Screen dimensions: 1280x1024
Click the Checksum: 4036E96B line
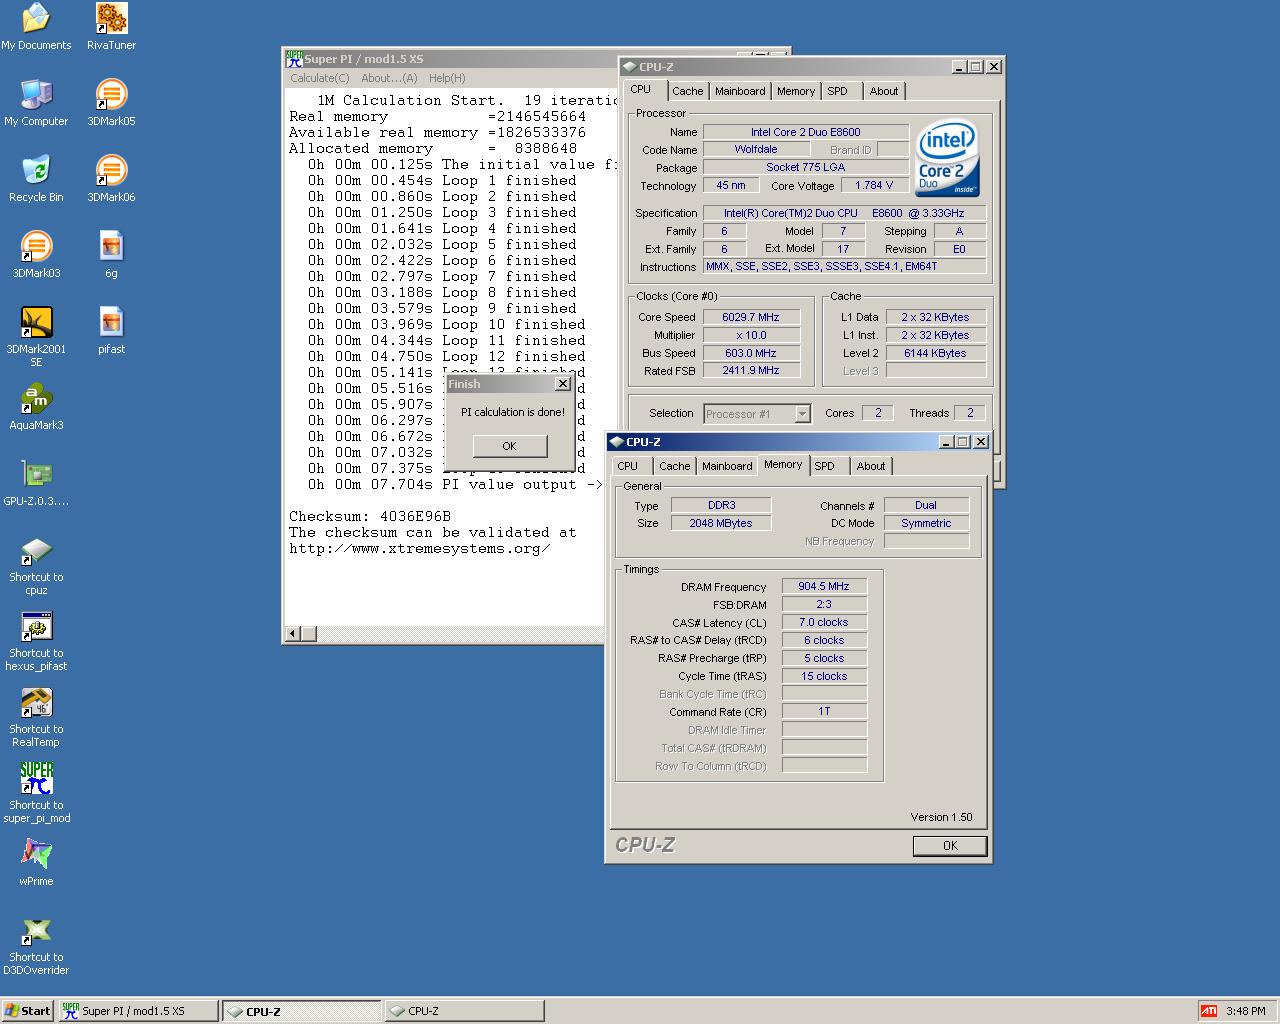[x=370, y=516]
